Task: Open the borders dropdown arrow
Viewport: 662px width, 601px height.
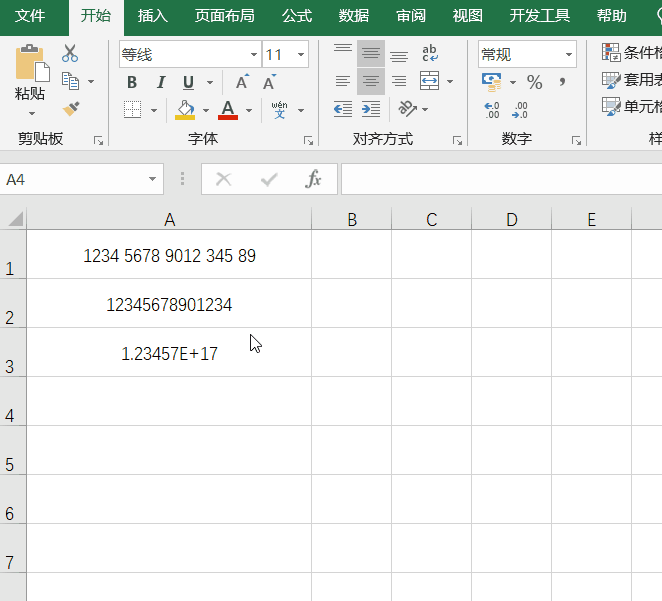Action: pos(154,111)
